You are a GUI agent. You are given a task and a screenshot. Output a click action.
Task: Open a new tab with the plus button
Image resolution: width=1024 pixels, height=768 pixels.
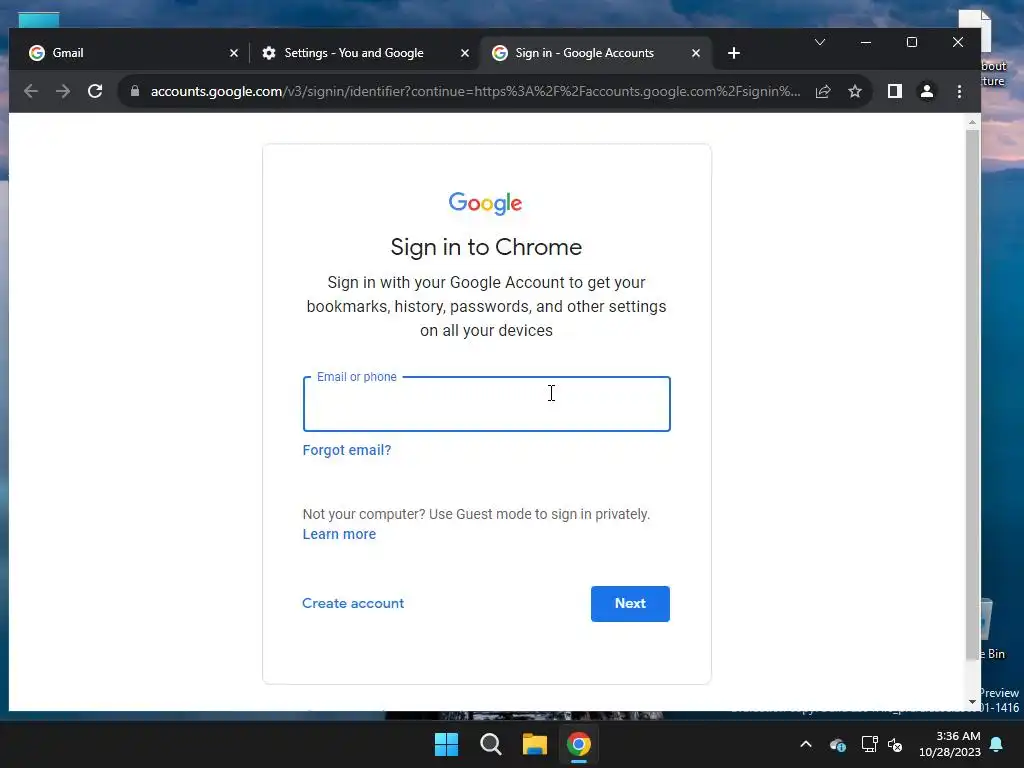tap(734, 53)
